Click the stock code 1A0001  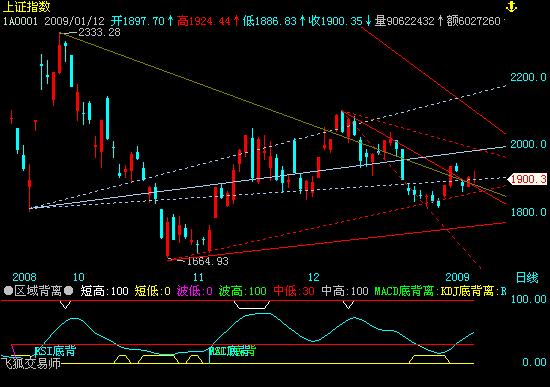(20, 21)
